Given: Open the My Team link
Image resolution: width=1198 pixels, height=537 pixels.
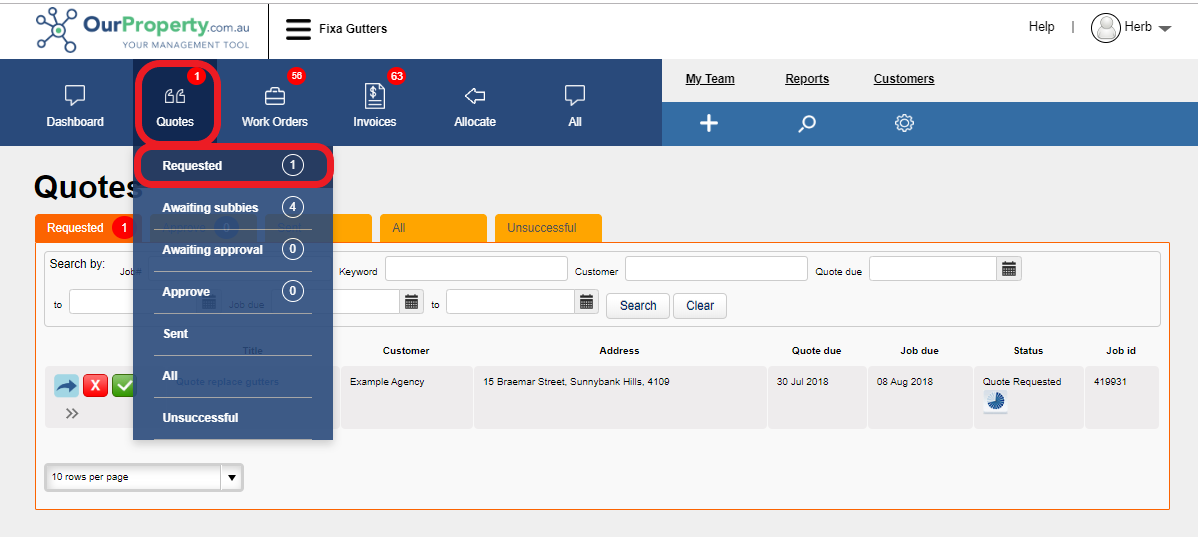Looking at the screenshot, I should [710, 79].
